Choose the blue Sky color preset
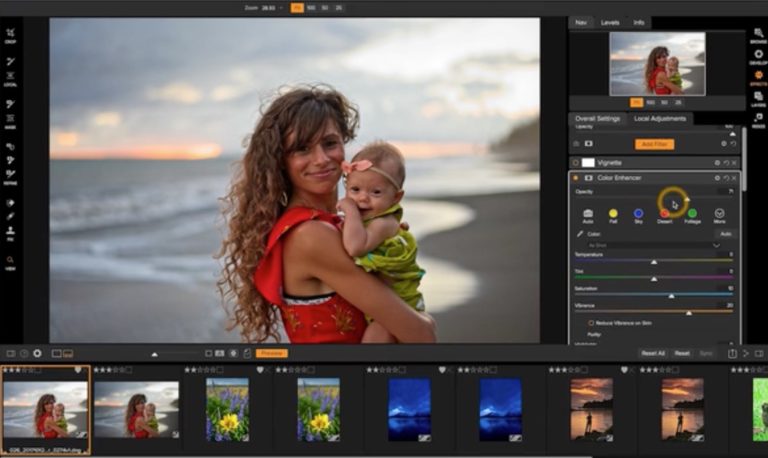 click(x=638, y=216)
